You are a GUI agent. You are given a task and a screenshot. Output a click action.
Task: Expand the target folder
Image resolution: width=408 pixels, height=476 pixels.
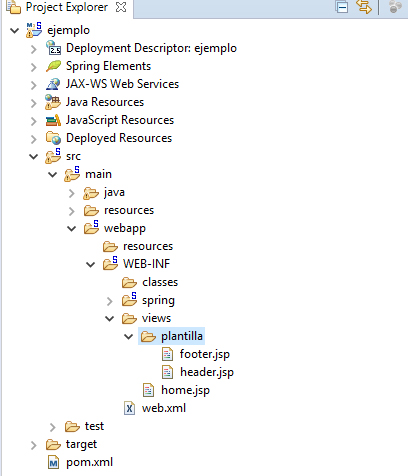tap(34, 445)
